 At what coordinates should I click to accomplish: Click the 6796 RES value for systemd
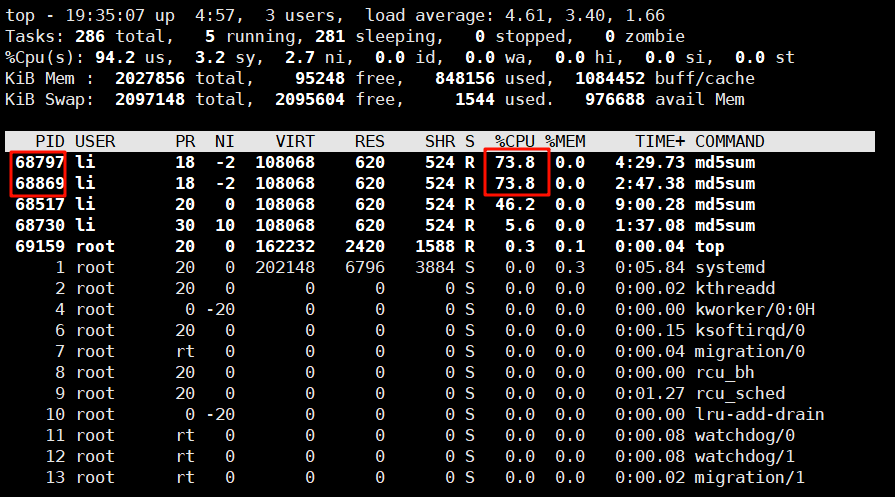[365, 268]
